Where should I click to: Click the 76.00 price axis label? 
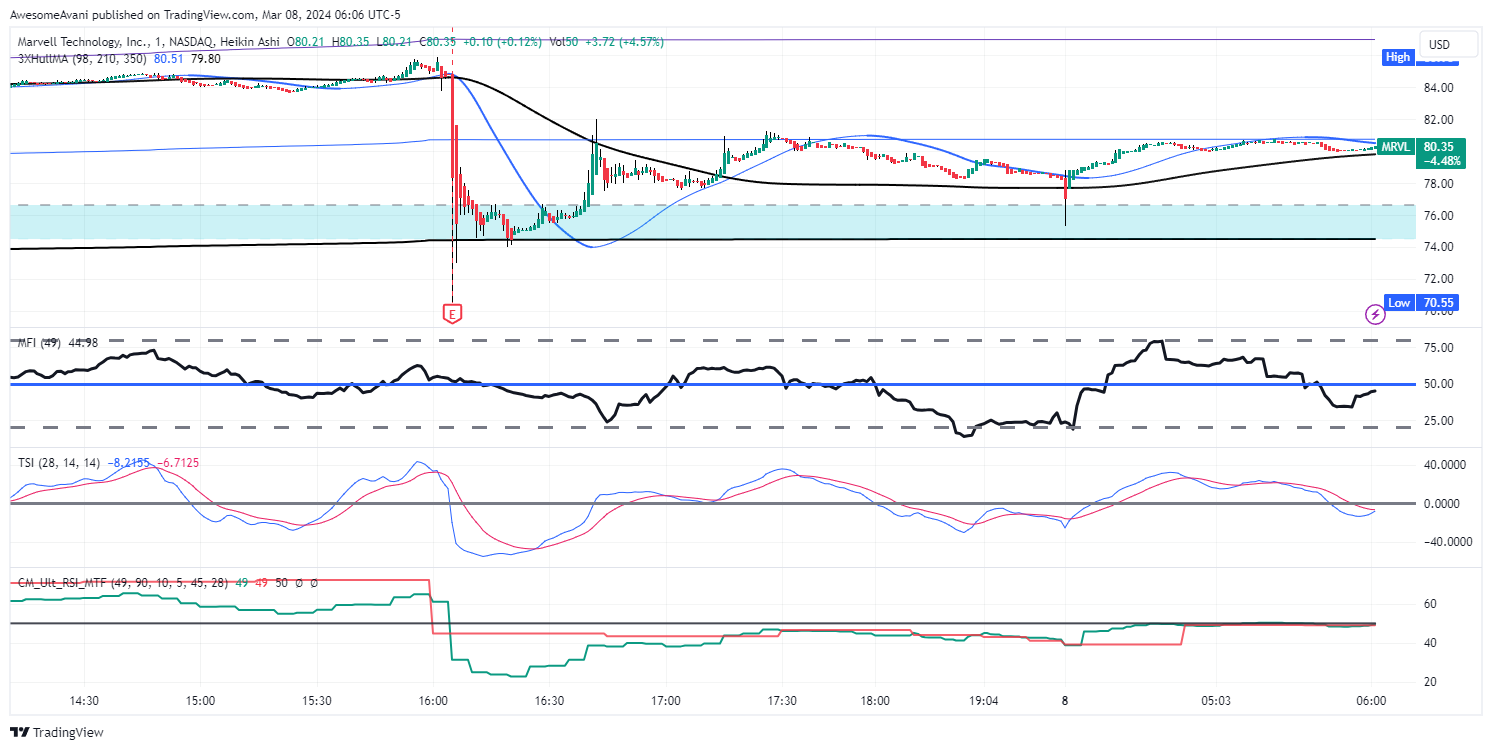(1438, 216)
